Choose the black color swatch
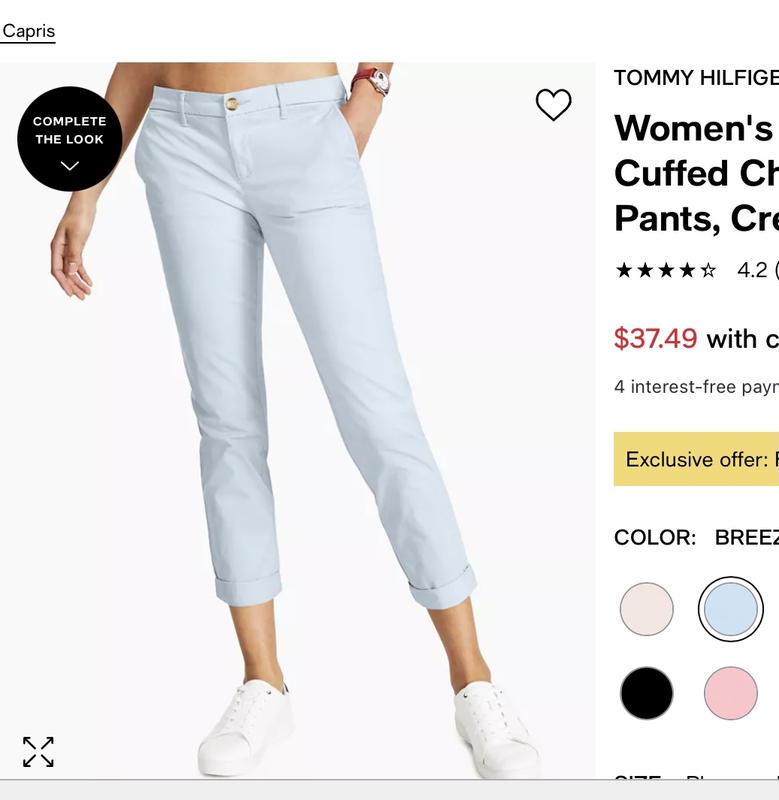779x800 pixels. click(x=646, y=693)
